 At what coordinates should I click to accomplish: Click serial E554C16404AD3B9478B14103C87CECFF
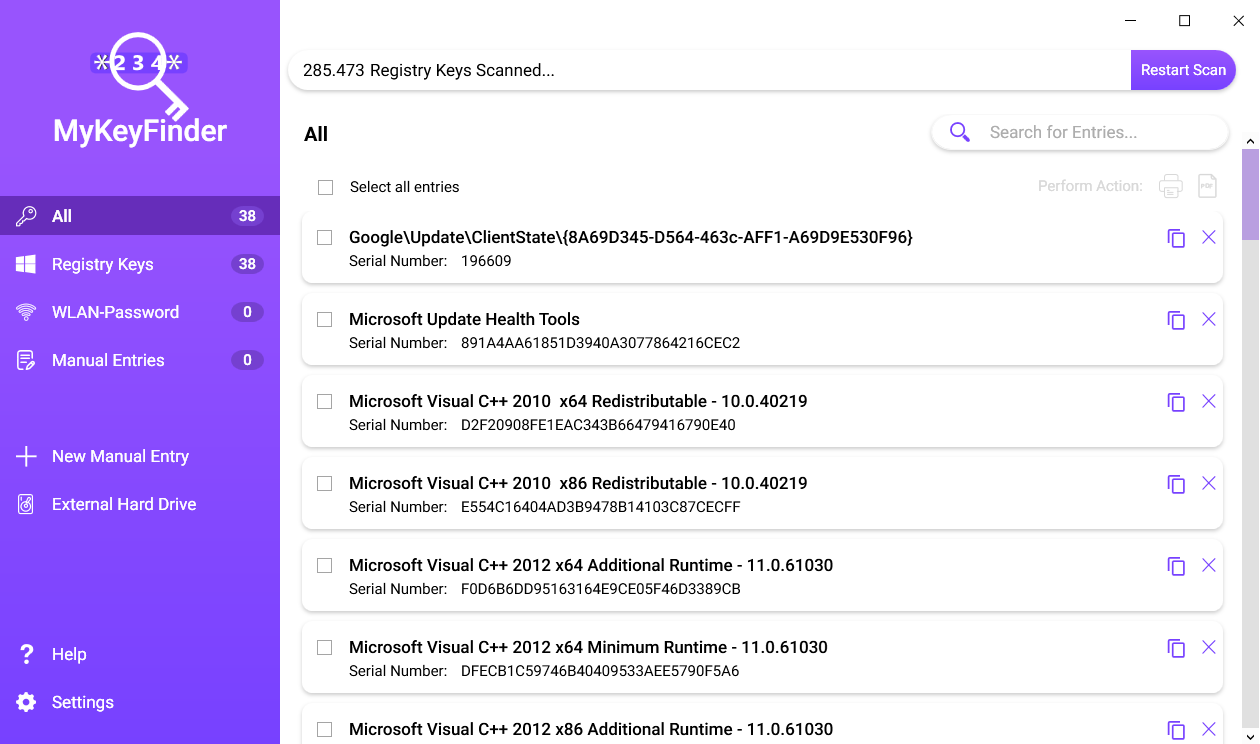[600, 507]
